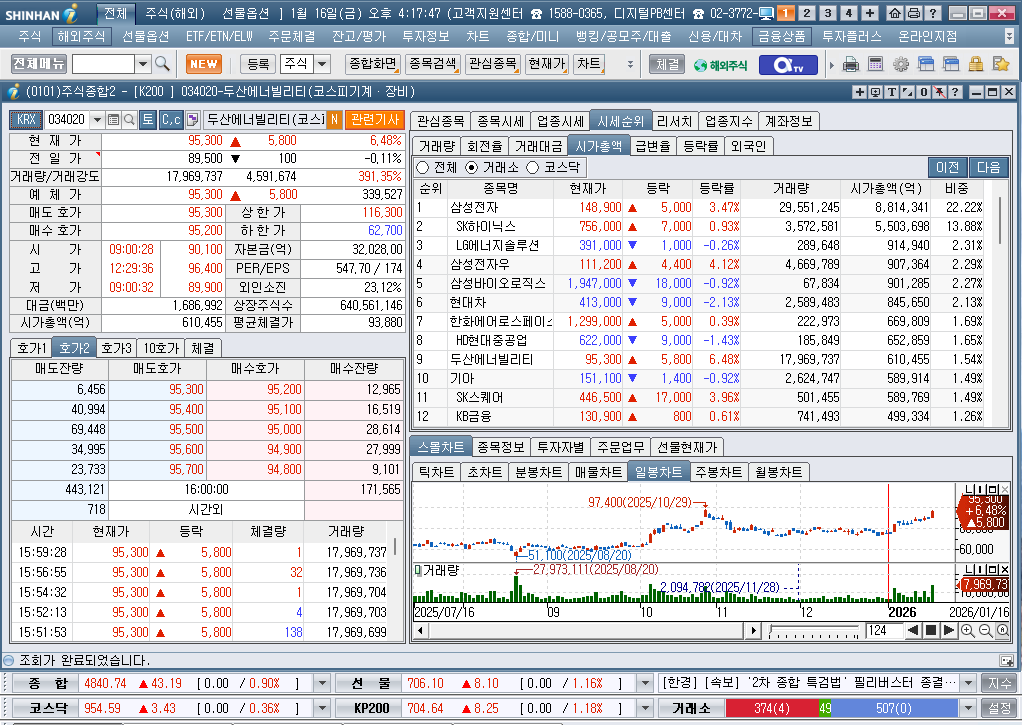Viewport: 1022px width, 725px height.
Task: Click the gold padlock lock icon
Action: point(976,65)
